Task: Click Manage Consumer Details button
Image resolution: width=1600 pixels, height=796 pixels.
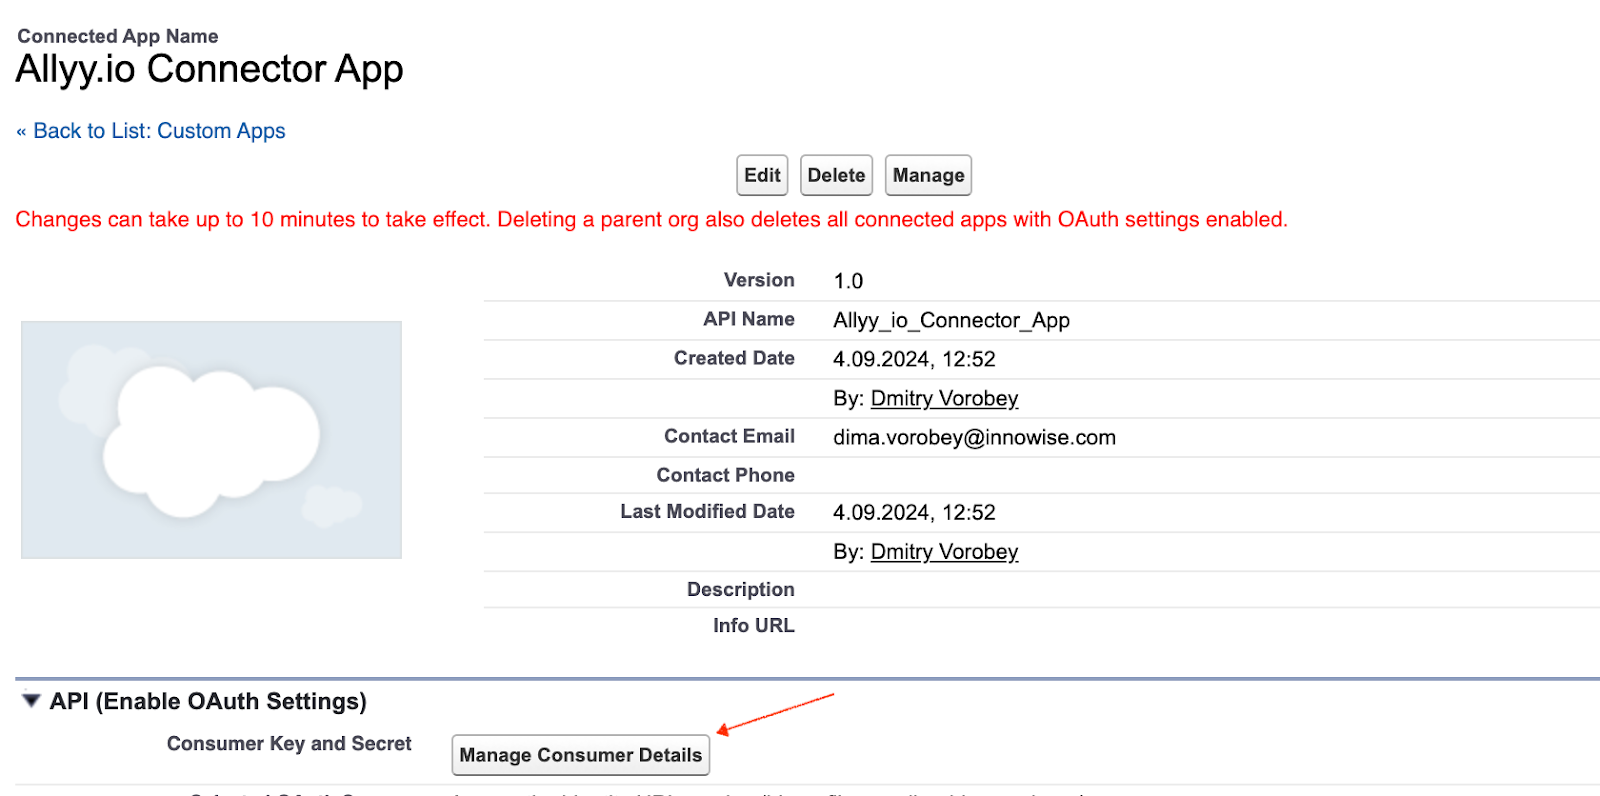Action: [x=581, y=755]
